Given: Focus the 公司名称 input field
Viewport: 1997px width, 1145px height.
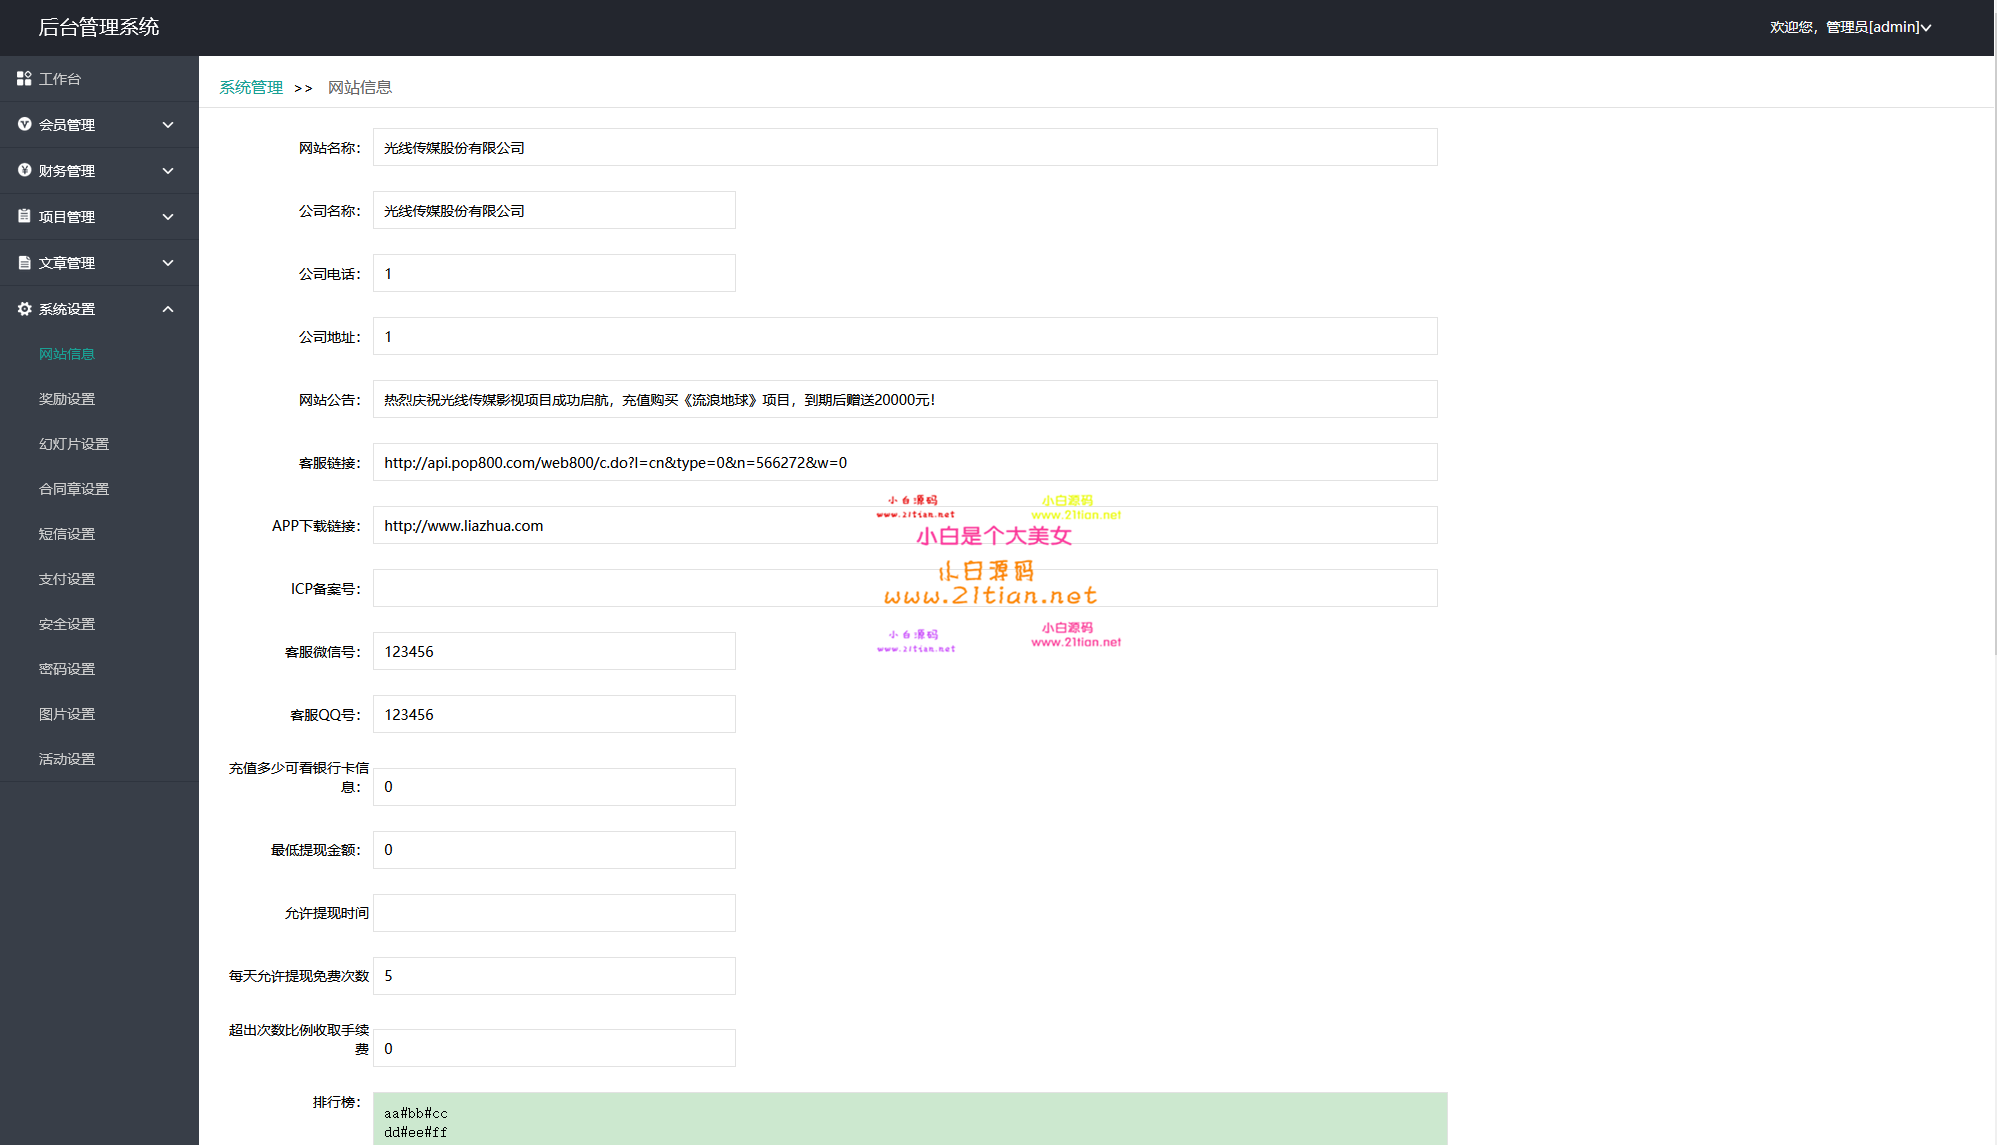Looking at the screenshot, I should [554, 210].
